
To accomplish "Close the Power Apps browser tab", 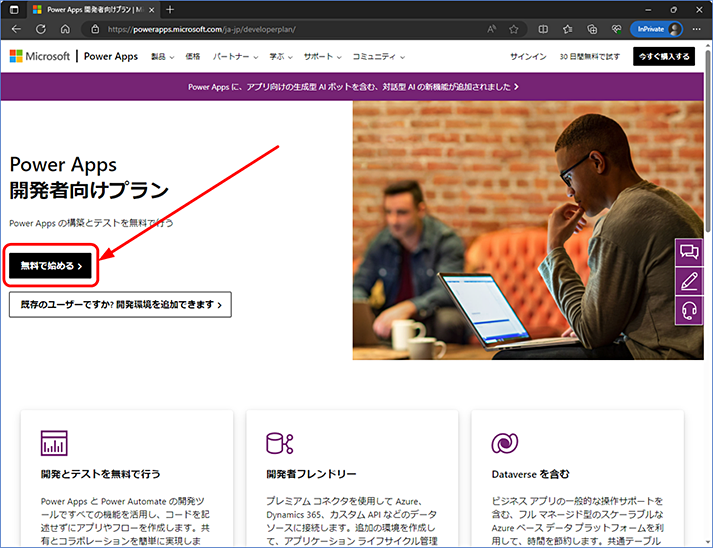I will [151, 10].
